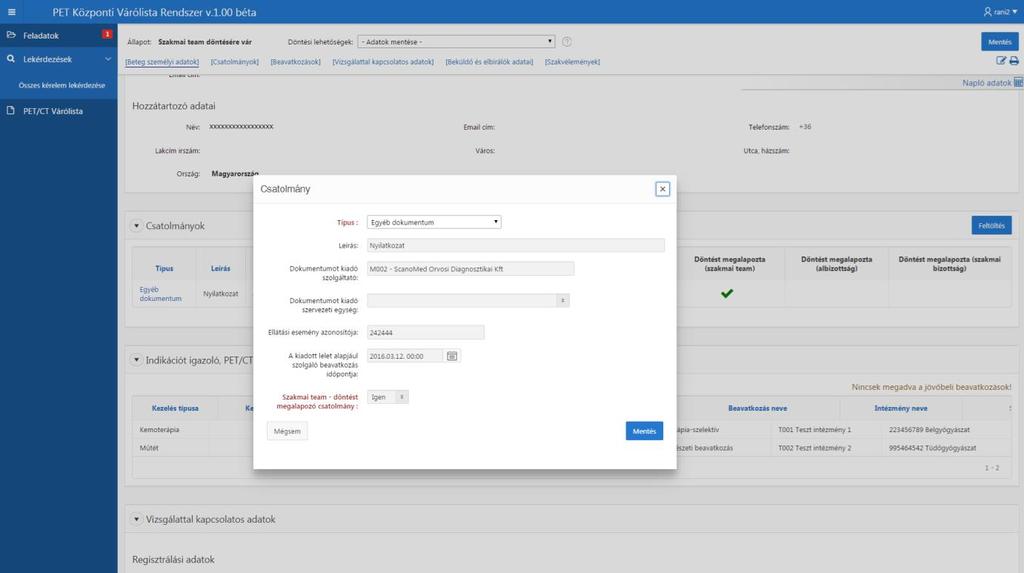The height and width of the screenshot is (573, 1024).
Task: Go to Vizsgálattal kapcsolatos adatok link
Action: click(x=383, y=61)
